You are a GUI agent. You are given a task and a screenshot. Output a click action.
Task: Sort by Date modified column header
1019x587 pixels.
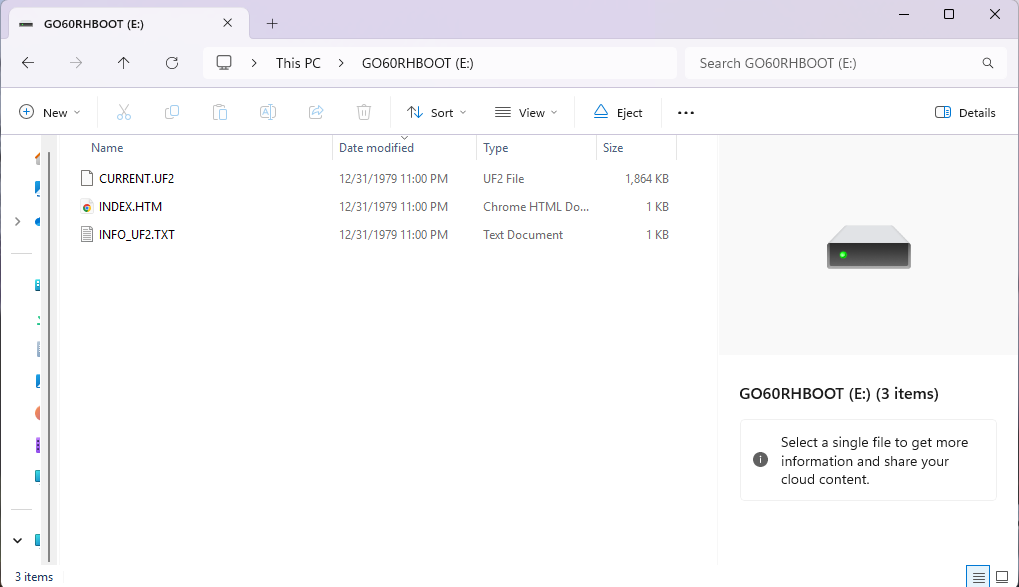coord(376,148)
